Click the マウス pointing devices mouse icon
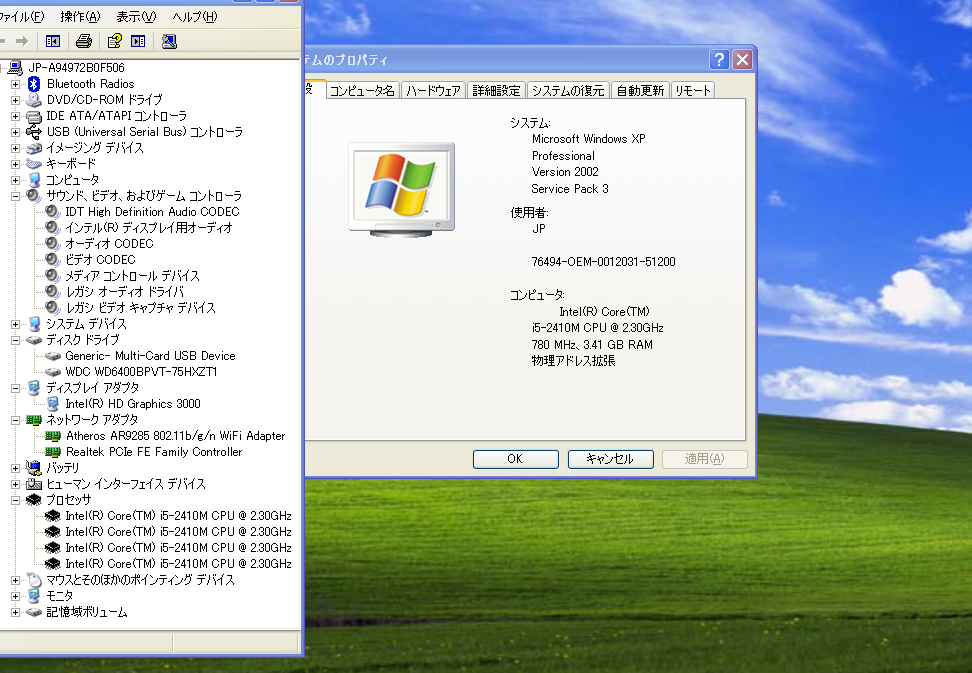 (x=34, y=580)
